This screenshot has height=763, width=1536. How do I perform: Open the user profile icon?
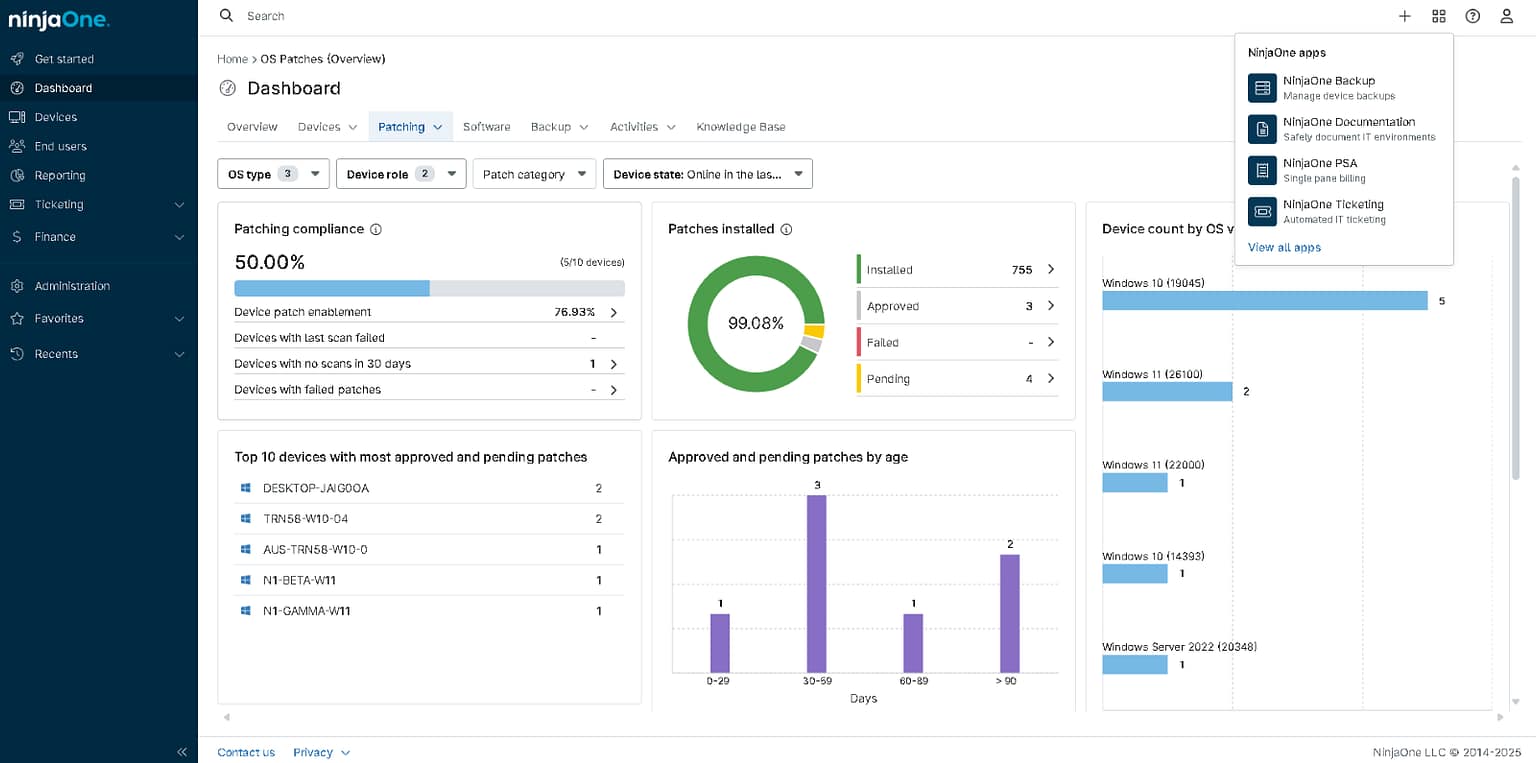1507,16
